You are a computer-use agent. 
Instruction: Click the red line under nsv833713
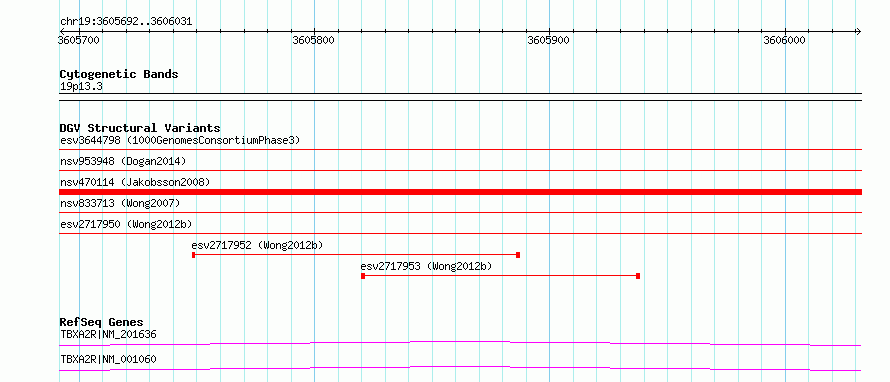pyautogui.click(x=461, y=213)
